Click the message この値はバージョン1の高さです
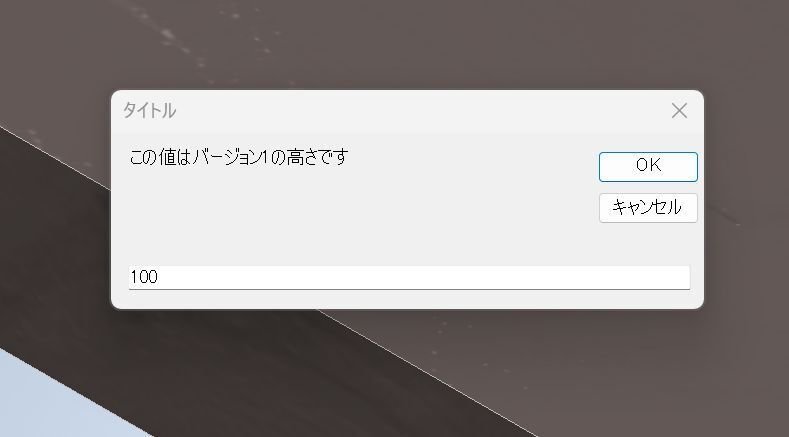 tap(239, 158)
